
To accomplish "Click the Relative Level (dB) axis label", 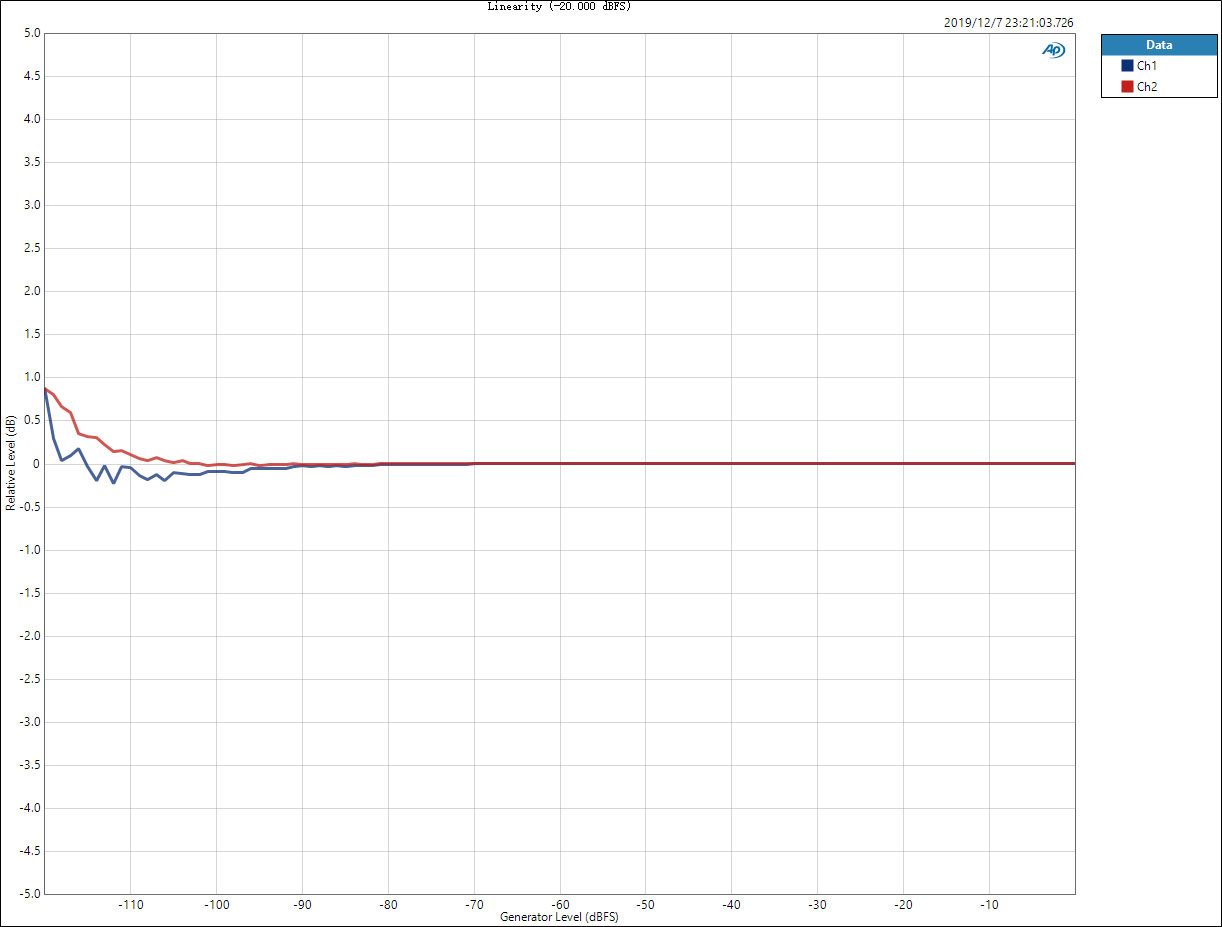I will click(11, 463).
